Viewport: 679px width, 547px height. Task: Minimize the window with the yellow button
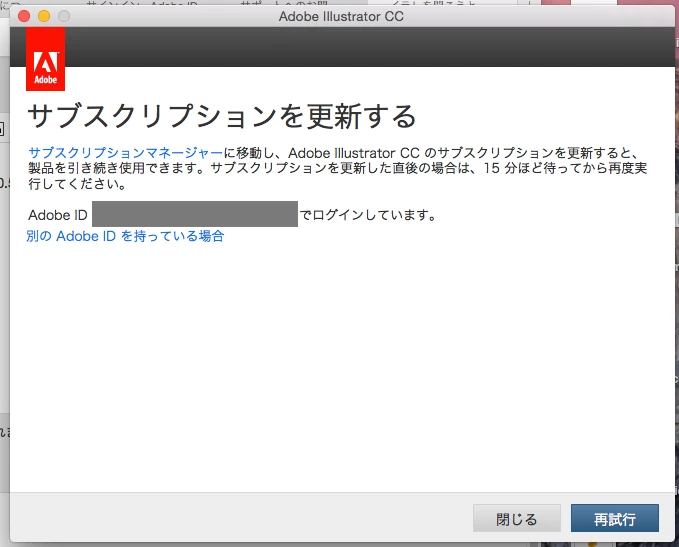[x=44, y=16]
